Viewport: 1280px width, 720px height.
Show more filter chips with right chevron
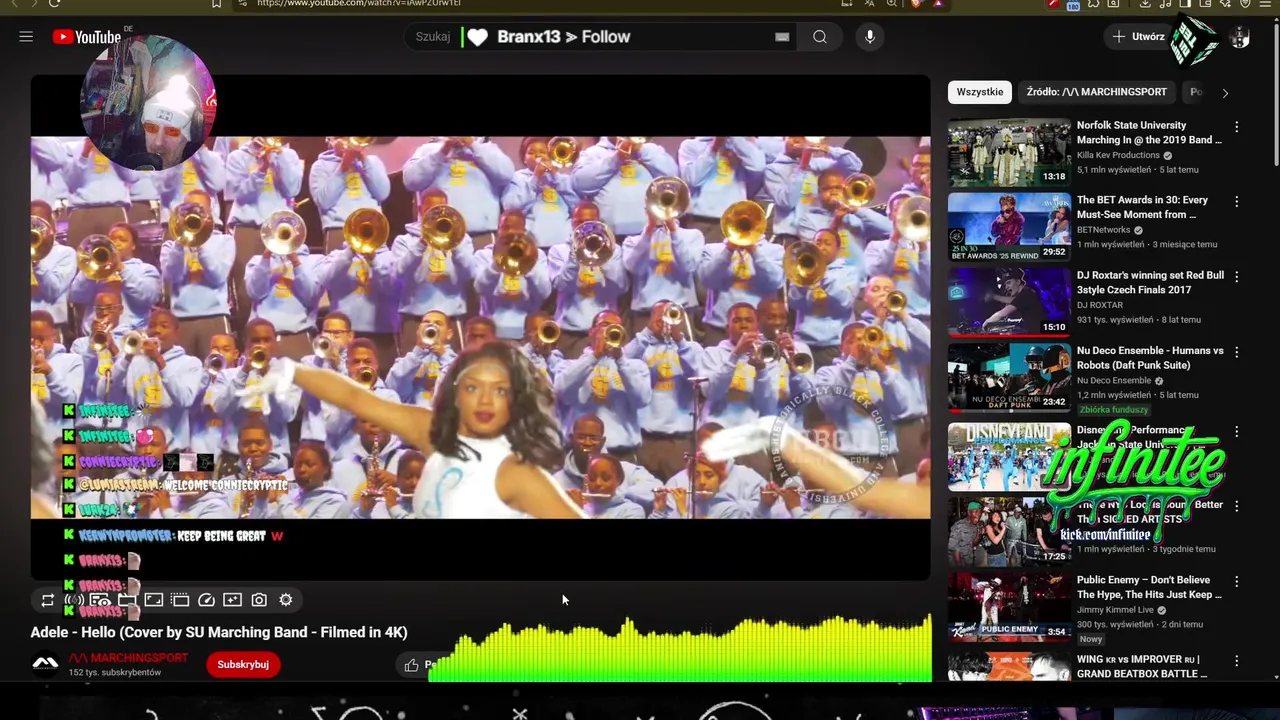(x=1225, y=93)
